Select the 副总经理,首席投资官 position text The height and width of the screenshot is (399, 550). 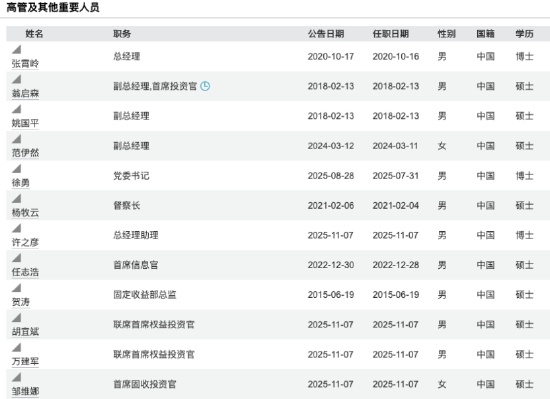pyautogui.click(x=155, y=86)
